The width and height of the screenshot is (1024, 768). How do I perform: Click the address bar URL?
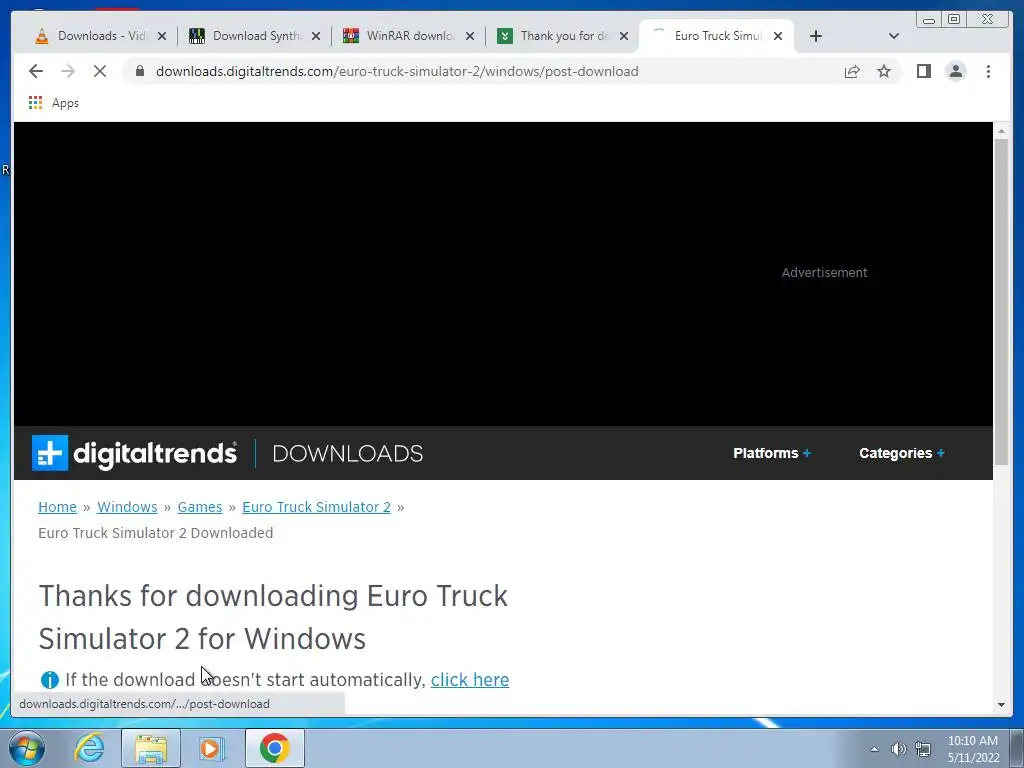click(397, 71)
